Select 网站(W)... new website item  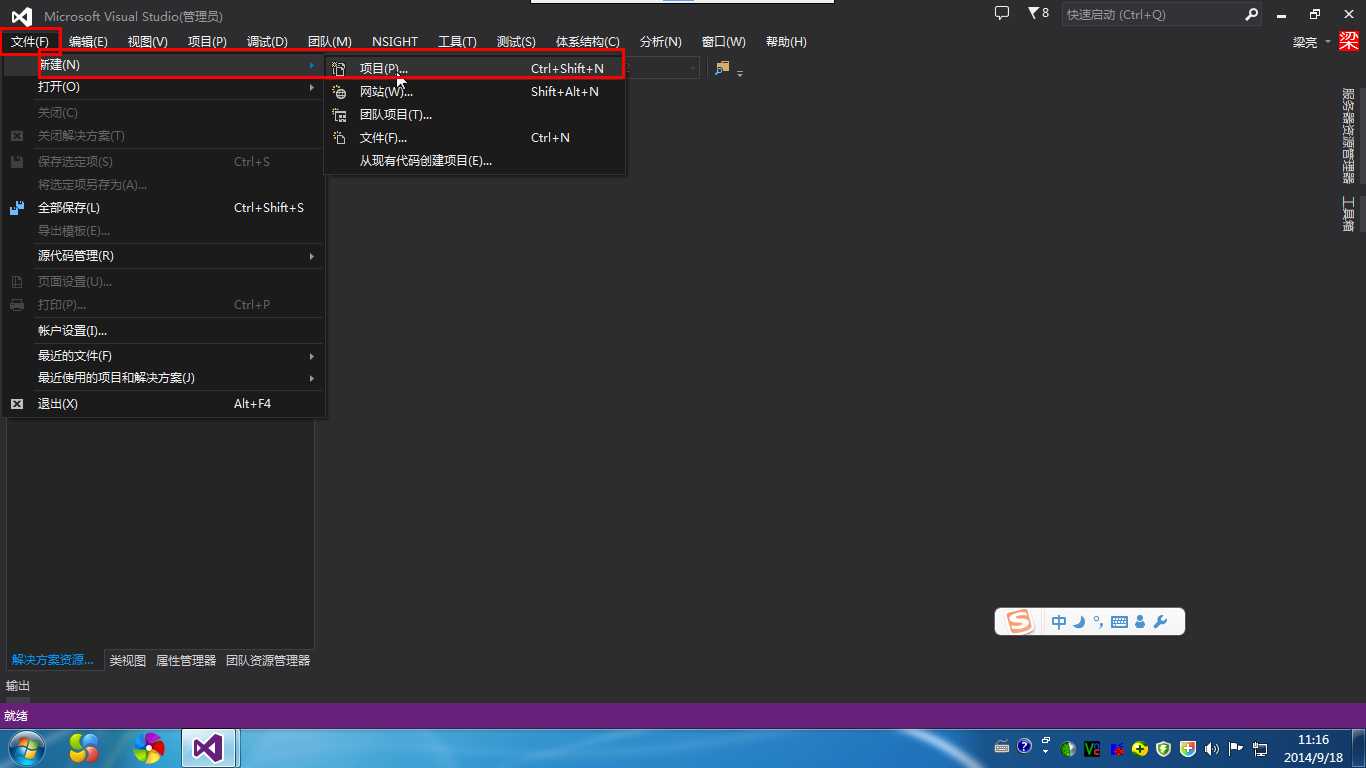(475, 92)
